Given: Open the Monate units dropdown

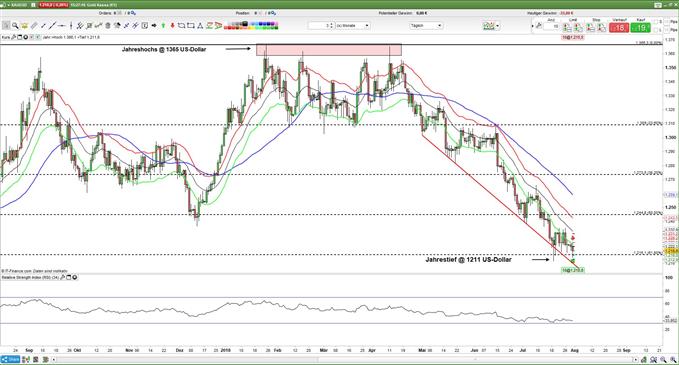Looking at the screenshot, I should [x=353, y=26].
